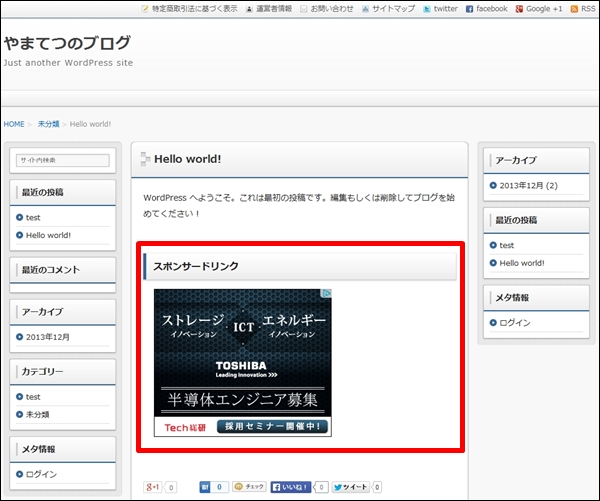Click the Facebook いいね! button
The width and height of the screenshot is (600, 501).
point(291,487)
